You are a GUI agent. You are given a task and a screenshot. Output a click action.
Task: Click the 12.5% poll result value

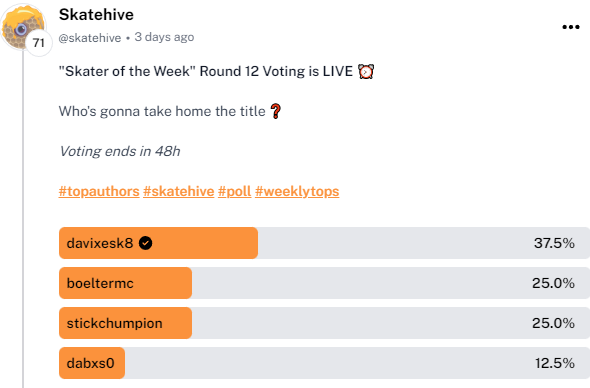(x=555, y=363)
